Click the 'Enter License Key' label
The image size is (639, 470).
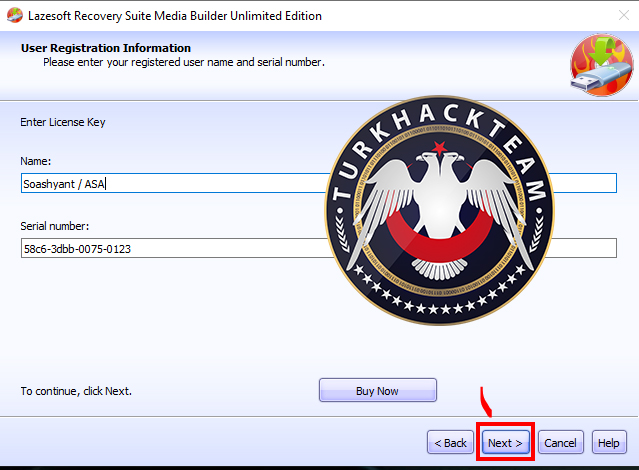[x=63, y=122]
